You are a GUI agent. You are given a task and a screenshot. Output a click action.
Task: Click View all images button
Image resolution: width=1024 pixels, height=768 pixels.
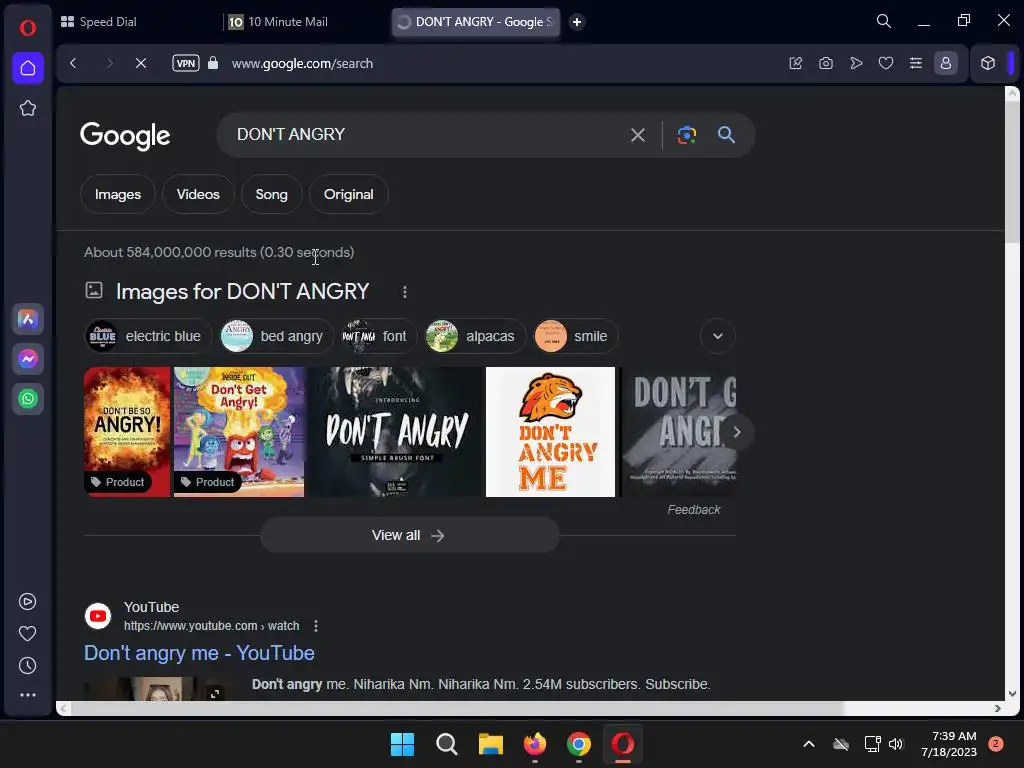(409, 536)
